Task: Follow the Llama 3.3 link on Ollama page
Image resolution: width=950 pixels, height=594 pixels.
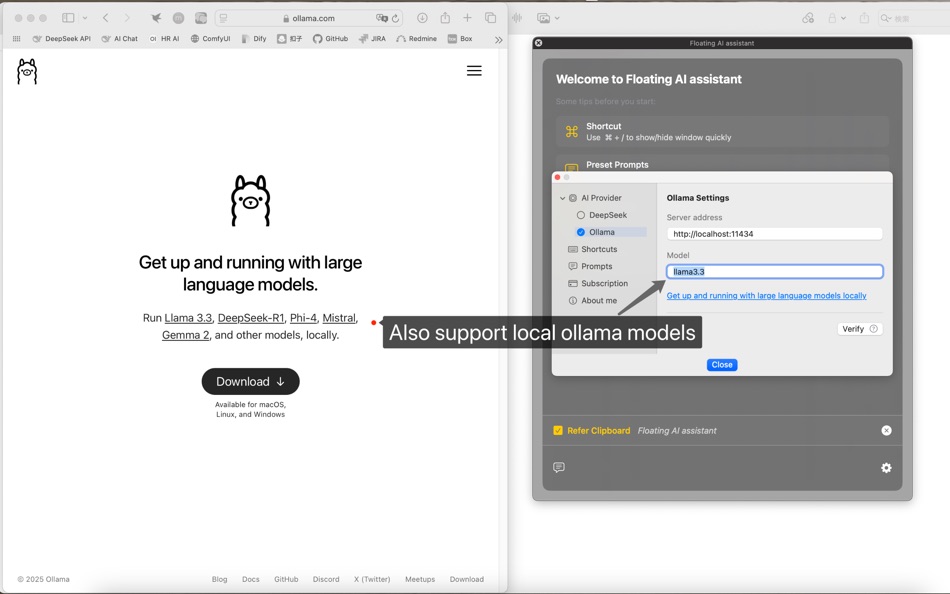Action: [x=188, y=318]
